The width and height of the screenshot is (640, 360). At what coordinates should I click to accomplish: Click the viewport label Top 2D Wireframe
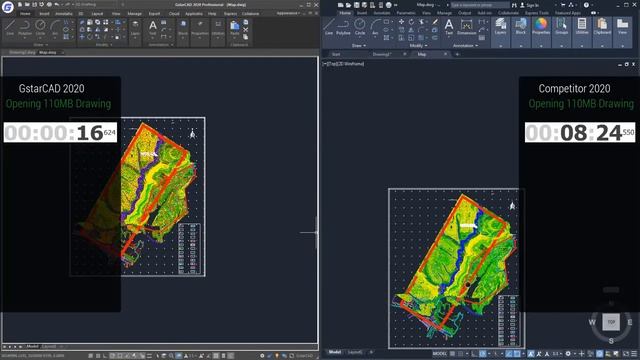pos(343,64)
